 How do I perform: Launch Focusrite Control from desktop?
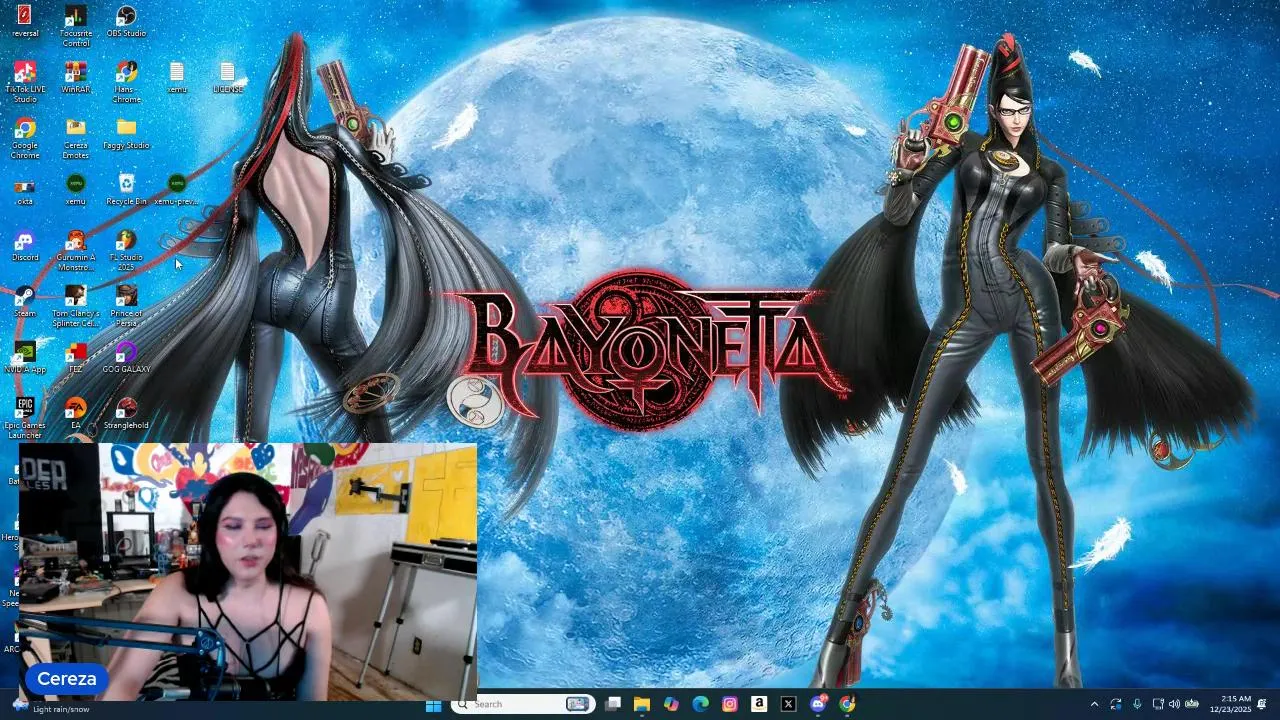(x=76, y=26)
